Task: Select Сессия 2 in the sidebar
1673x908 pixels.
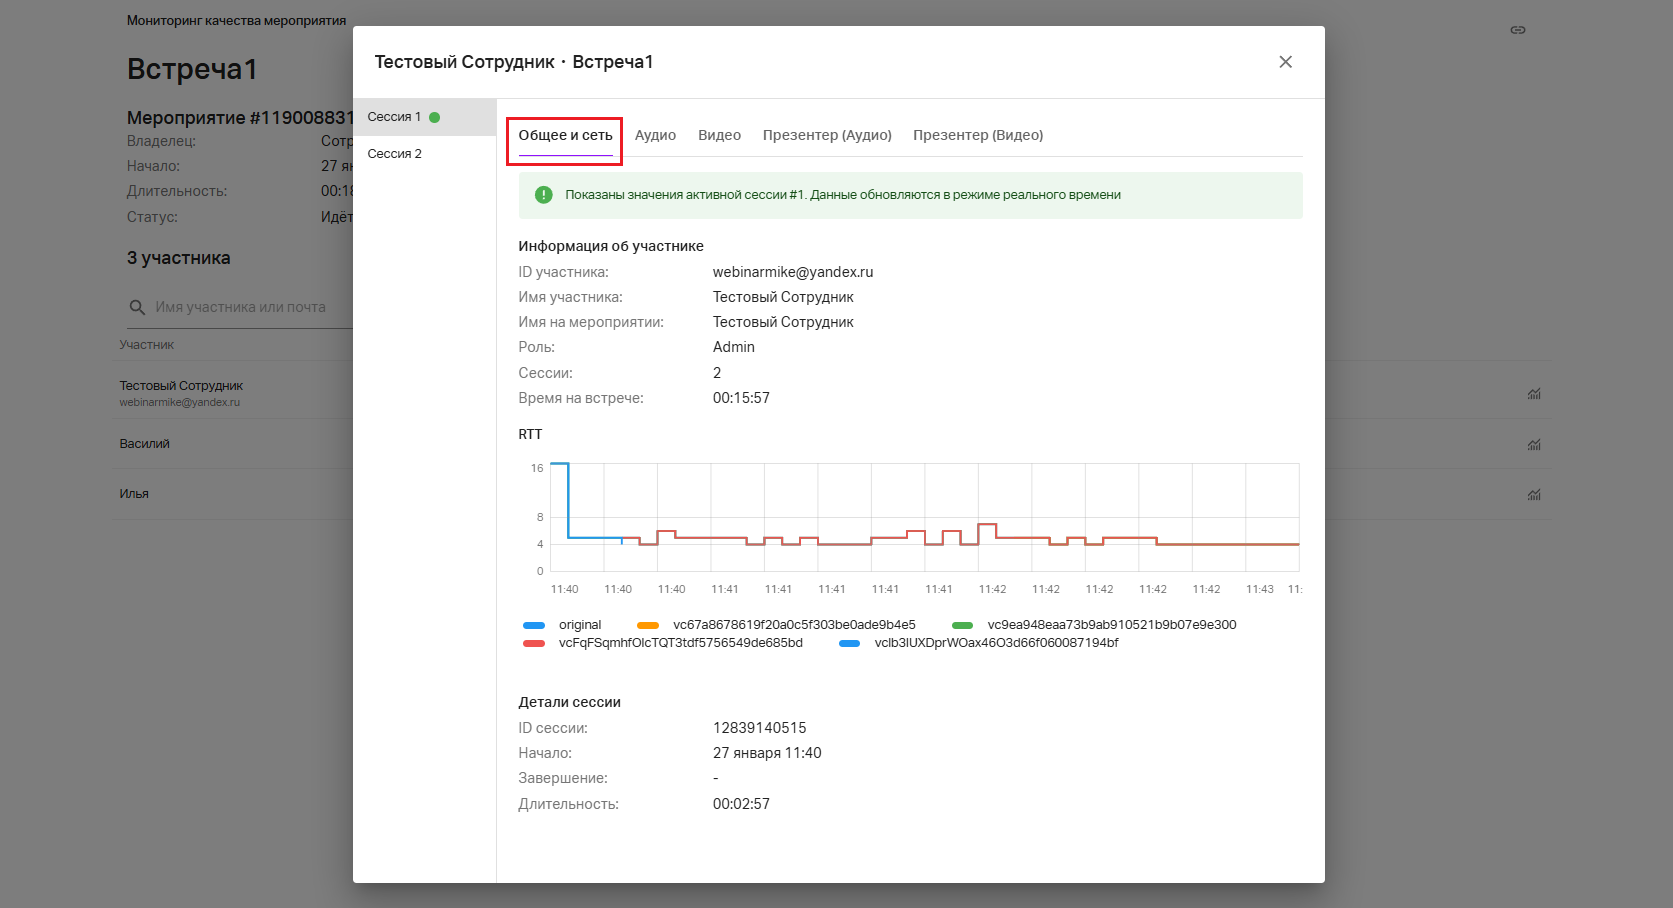Action: tap(395, 154)
